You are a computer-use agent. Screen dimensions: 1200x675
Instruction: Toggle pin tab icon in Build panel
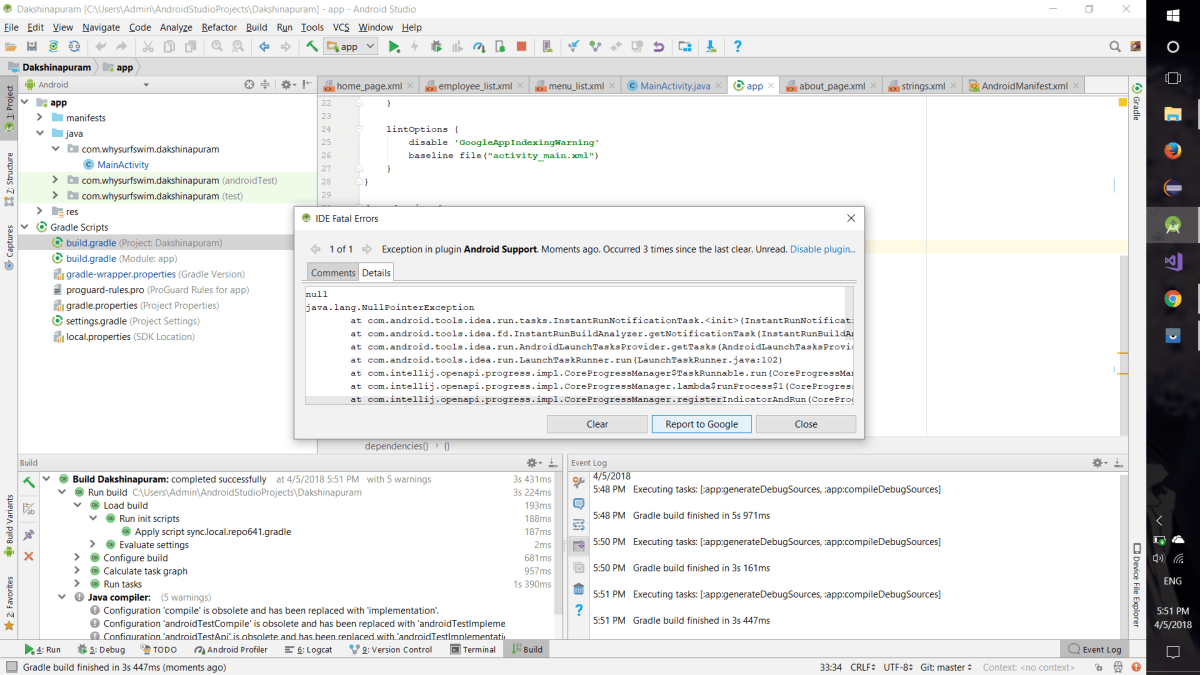tap(29, 534)
